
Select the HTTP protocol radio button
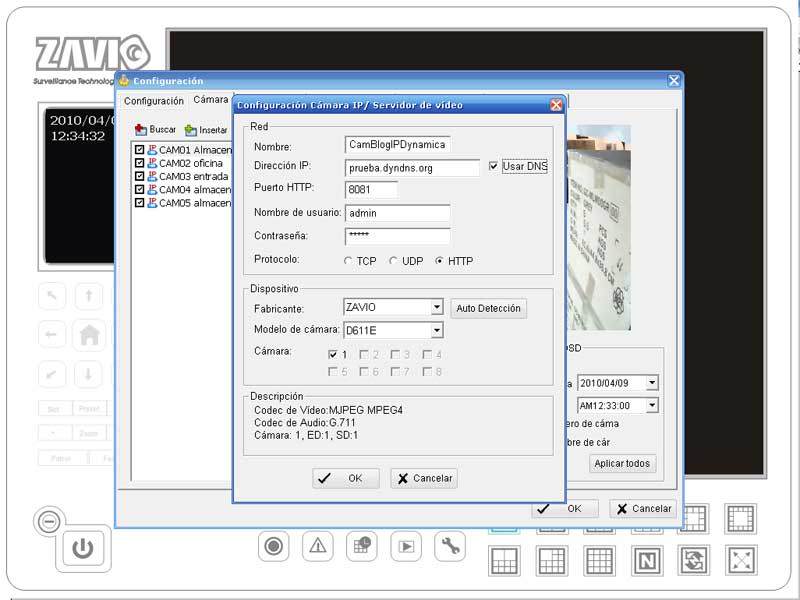click(439, 261)
